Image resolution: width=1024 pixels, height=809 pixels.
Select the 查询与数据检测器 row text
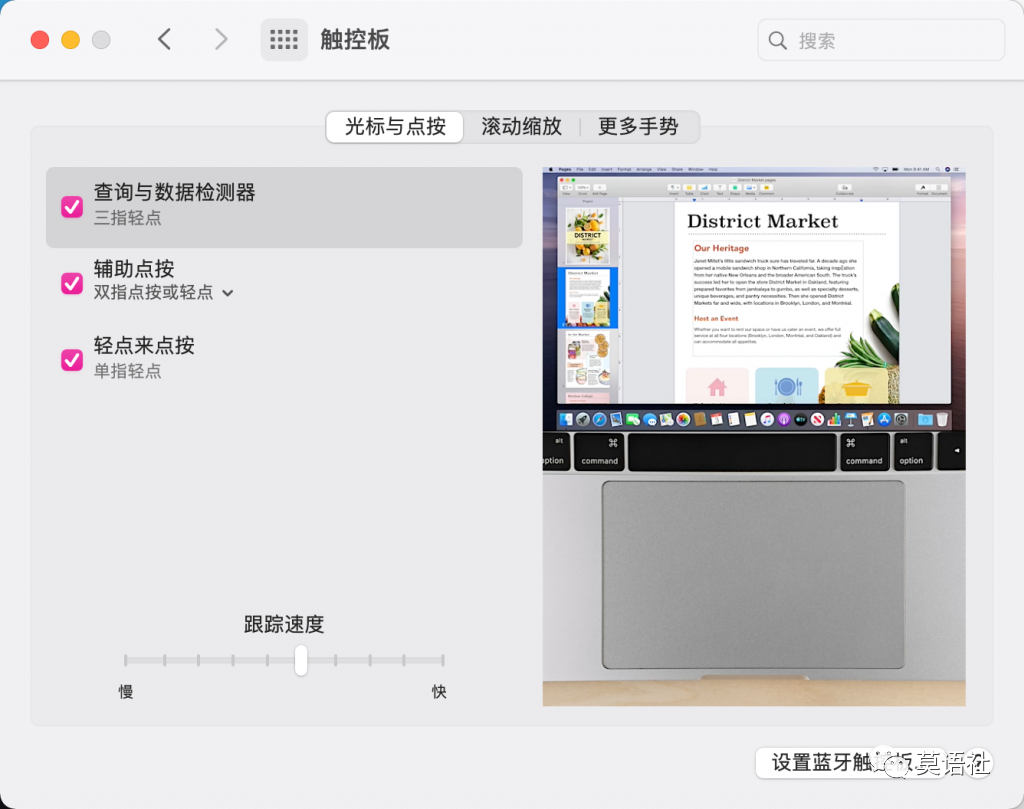point(174,193)
